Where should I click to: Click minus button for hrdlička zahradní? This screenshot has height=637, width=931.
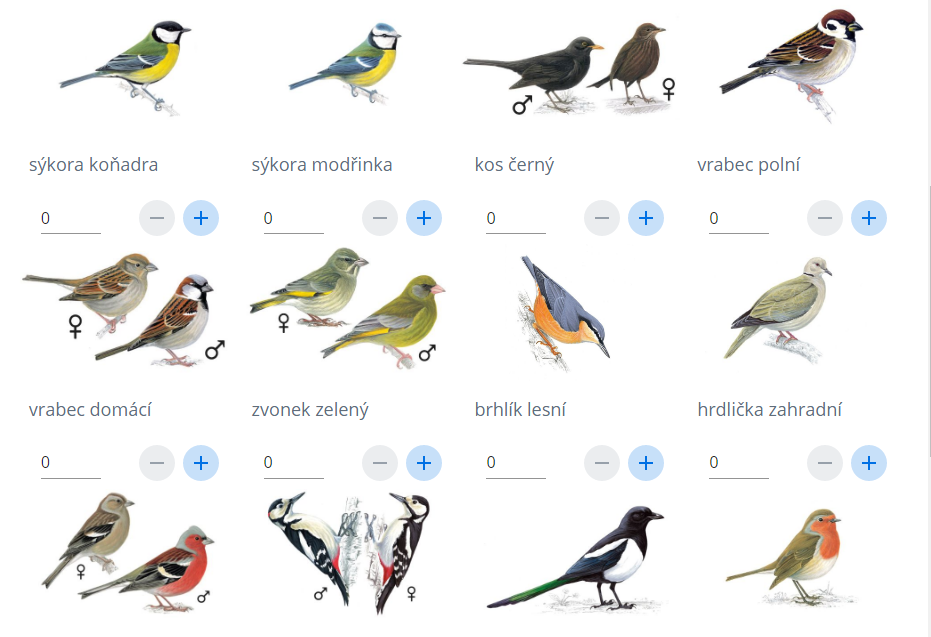(825, 462)
